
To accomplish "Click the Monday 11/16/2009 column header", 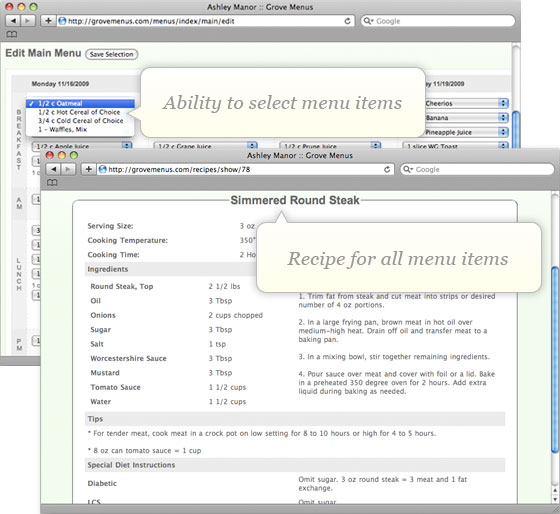I will click(60, 84).
